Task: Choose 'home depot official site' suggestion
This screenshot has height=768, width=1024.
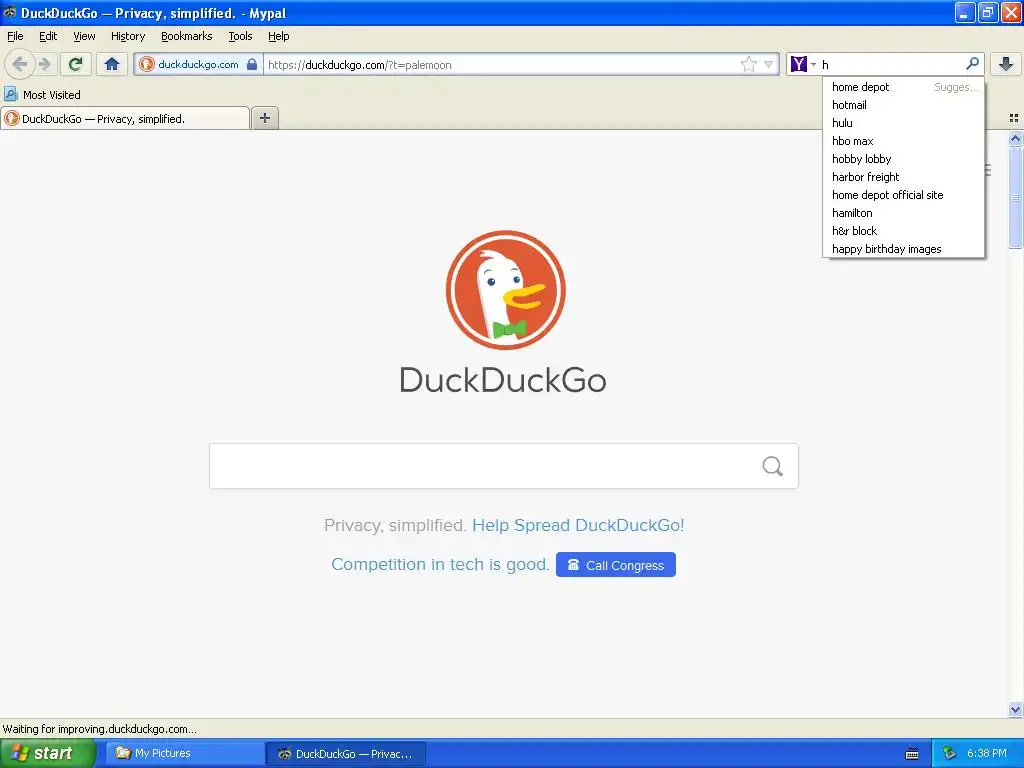Action: click(x=903, y=195)
